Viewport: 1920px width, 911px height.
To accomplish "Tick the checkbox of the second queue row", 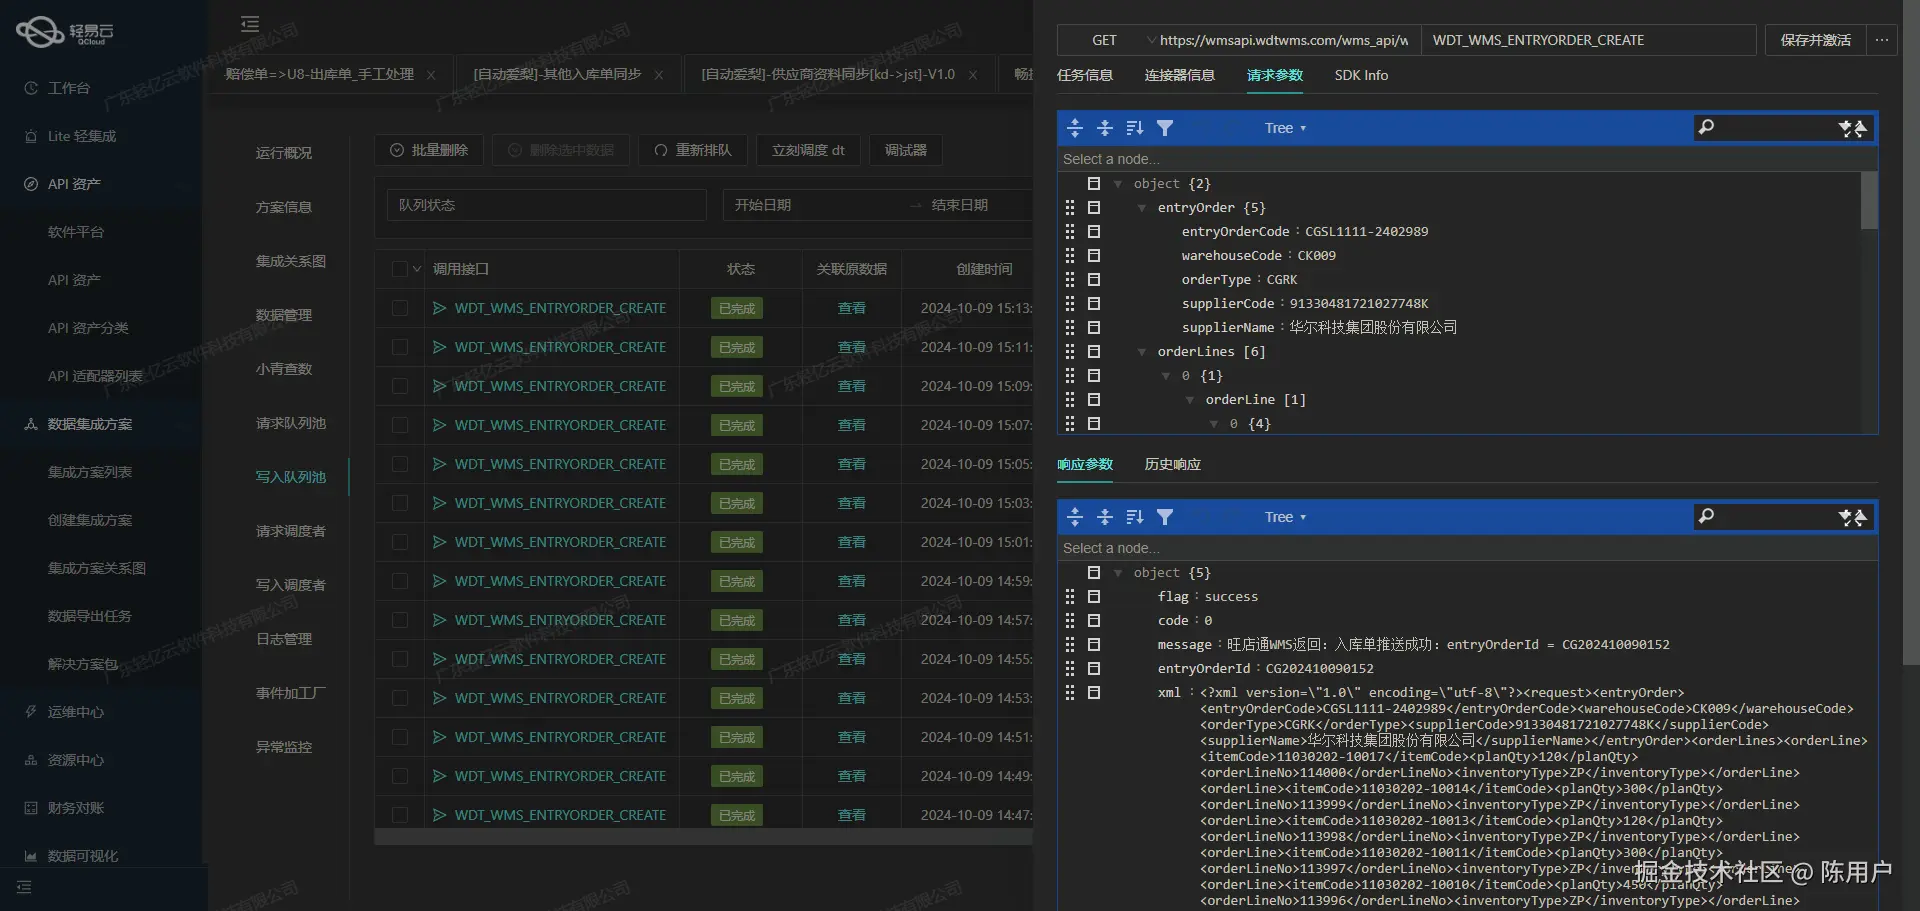I will tap(400, 347).
